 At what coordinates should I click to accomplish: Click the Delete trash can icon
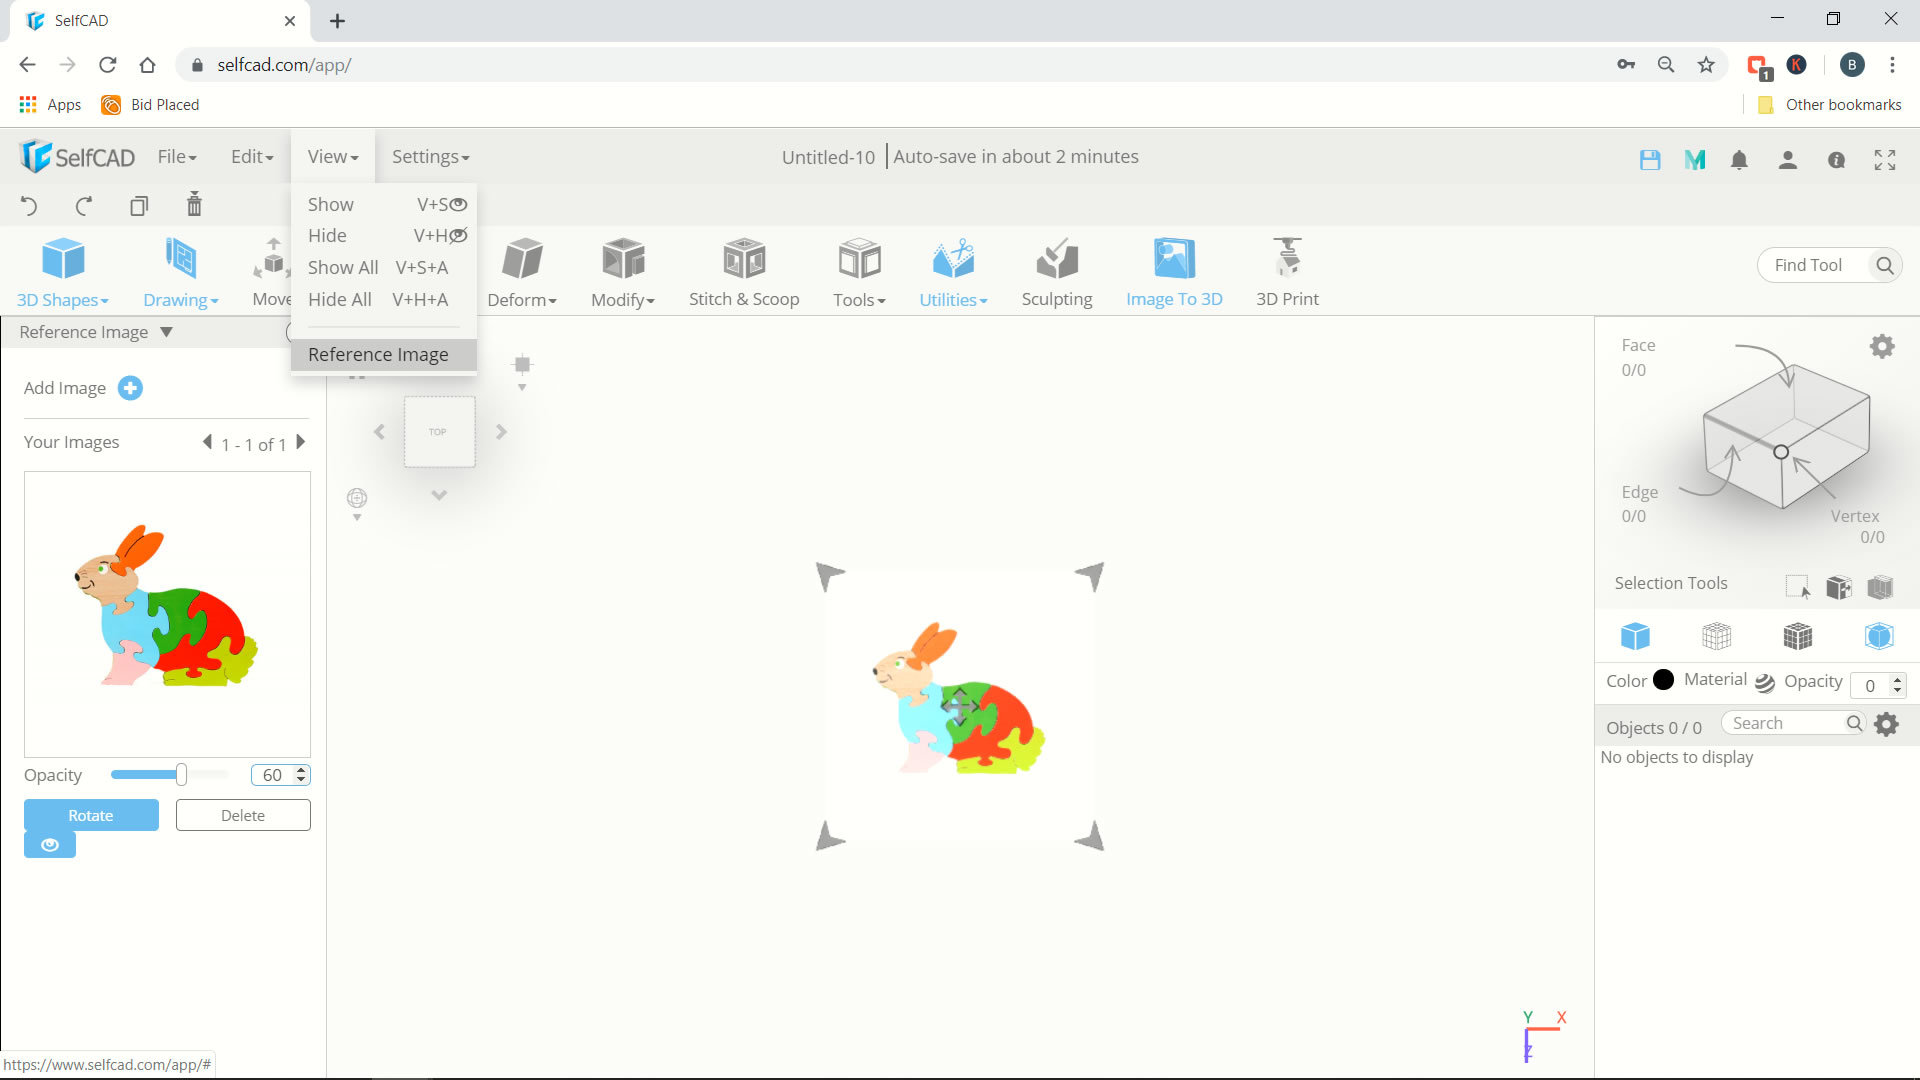click(x=194, y=204)
